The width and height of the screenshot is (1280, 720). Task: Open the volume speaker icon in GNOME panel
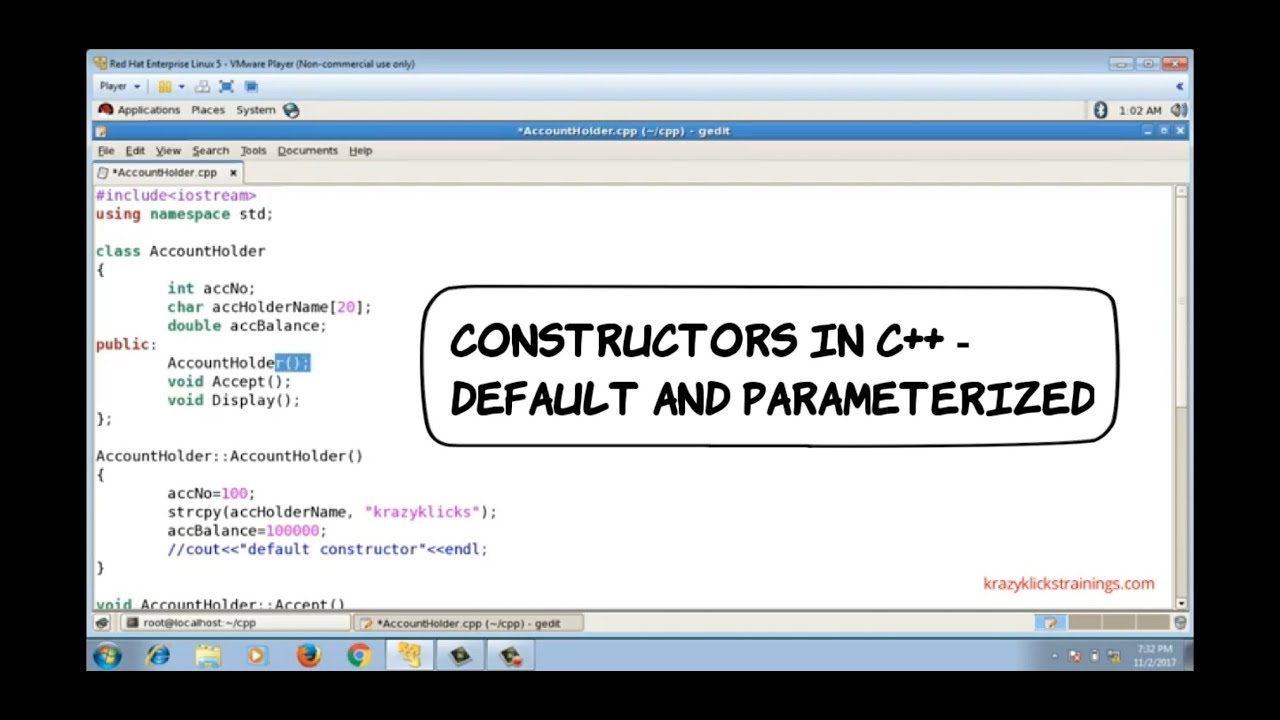(1178, 110)
